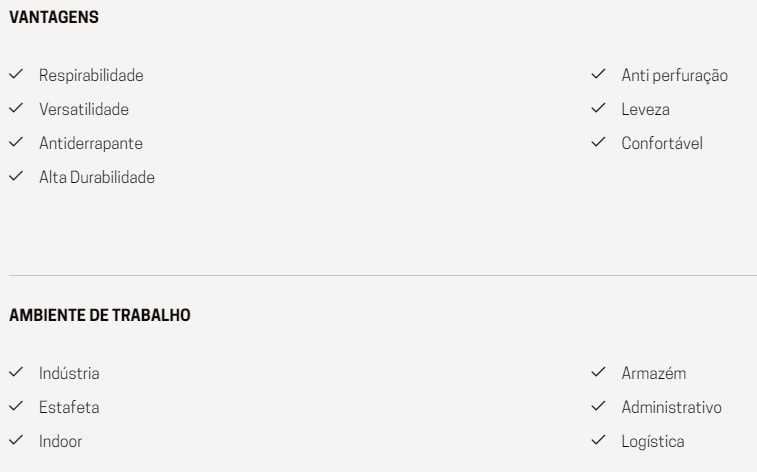This screenshot has height=472, width=757.
Task: Click the checkmark beside Logística
Action: (x=598, y=440)
